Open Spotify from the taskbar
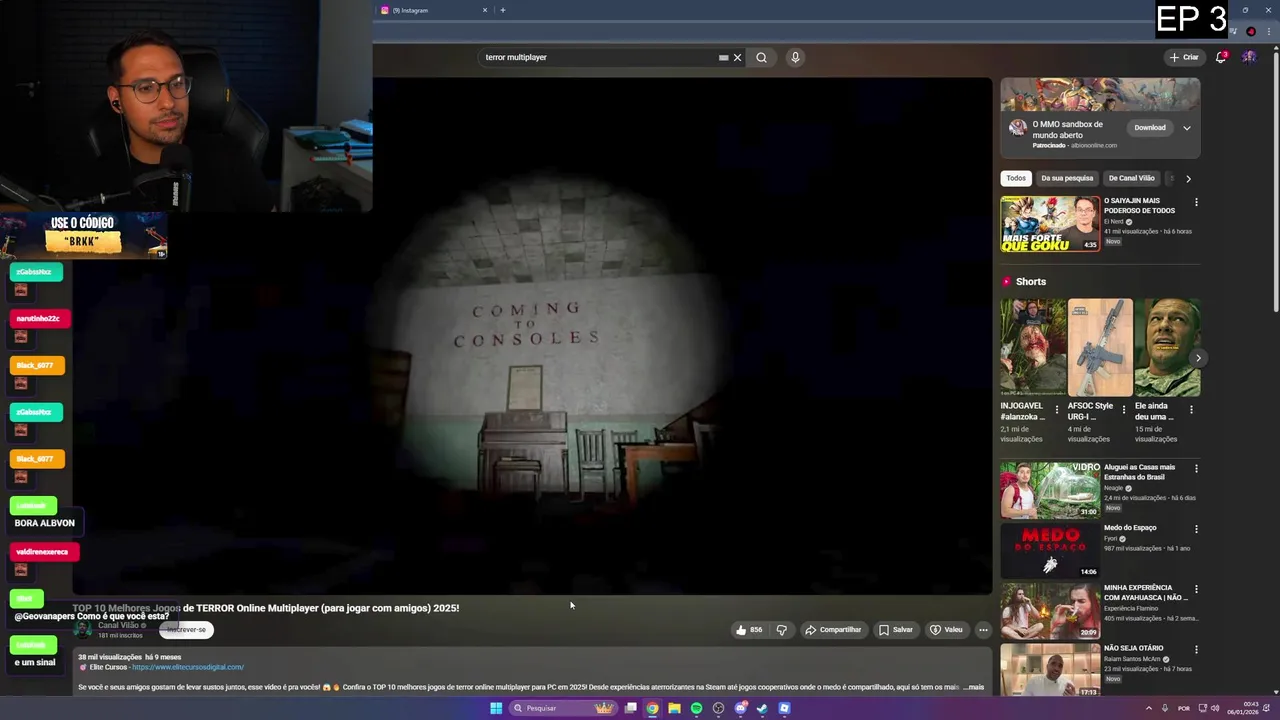 (x=697, y=708)
